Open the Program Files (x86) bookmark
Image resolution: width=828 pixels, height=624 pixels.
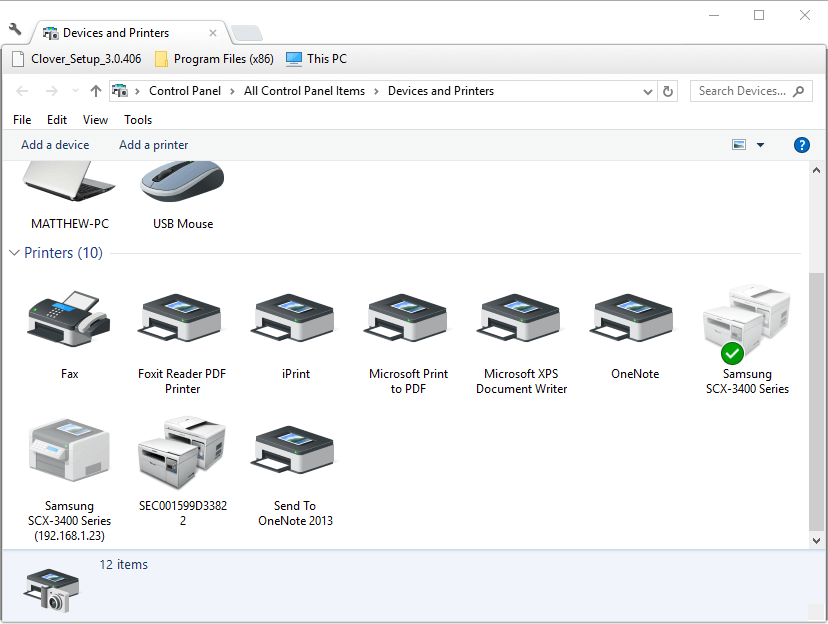[x=214, y=59]
